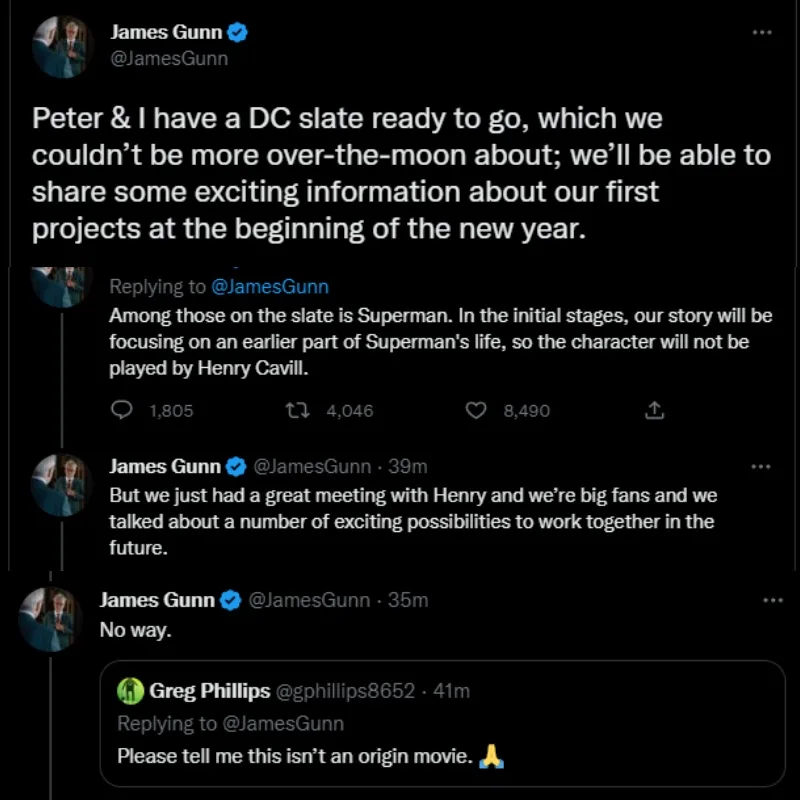This screenshot has height=800, width=800.
Task: Like the Superman tweet with 8,490 likes
Action: tap(477, 410)
